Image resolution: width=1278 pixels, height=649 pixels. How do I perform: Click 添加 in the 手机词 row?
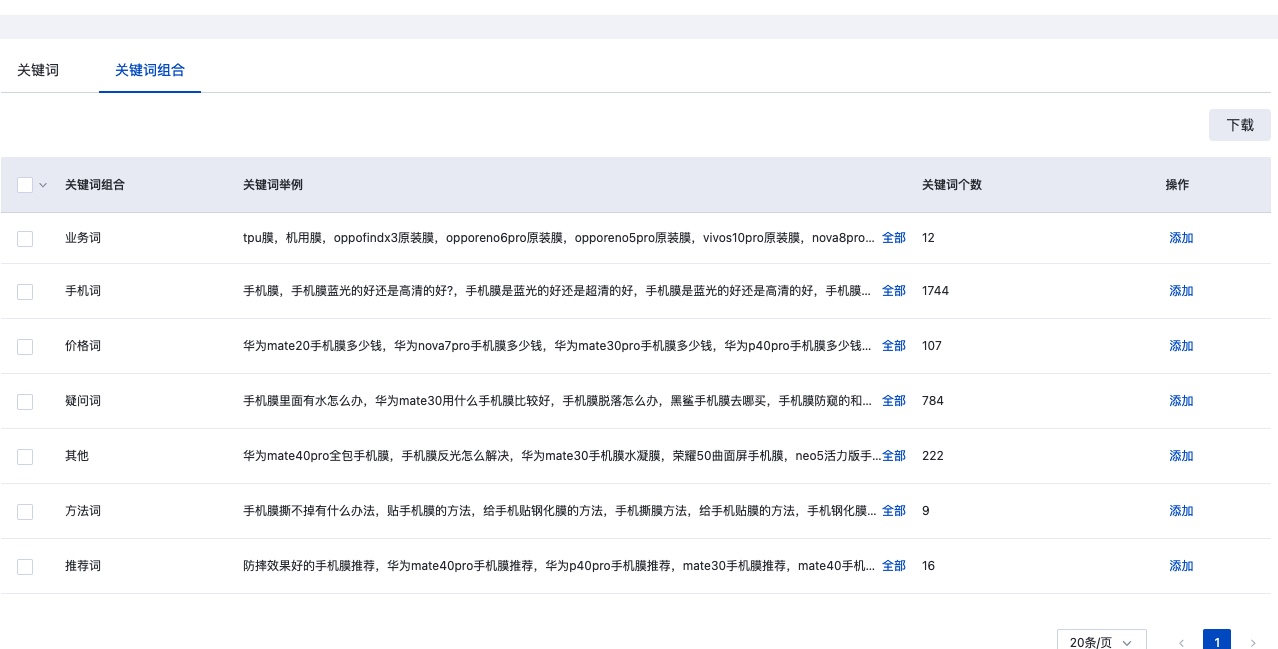(1180, 291)
